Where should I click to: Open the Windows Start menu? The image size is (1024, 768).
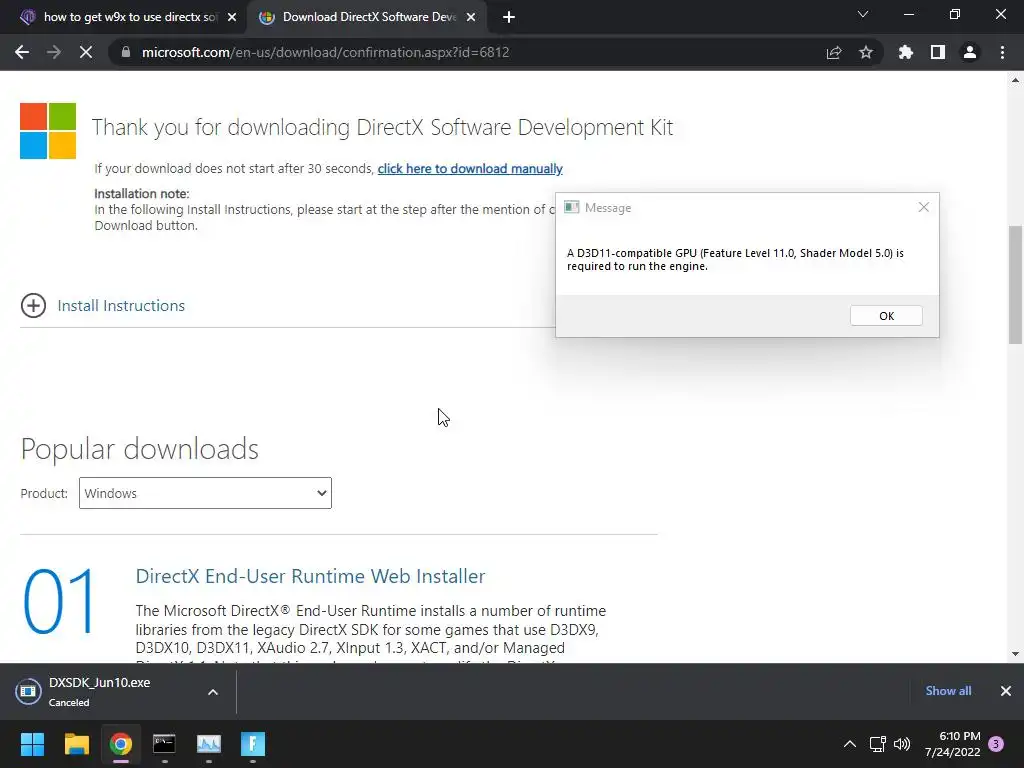point(32,744)
